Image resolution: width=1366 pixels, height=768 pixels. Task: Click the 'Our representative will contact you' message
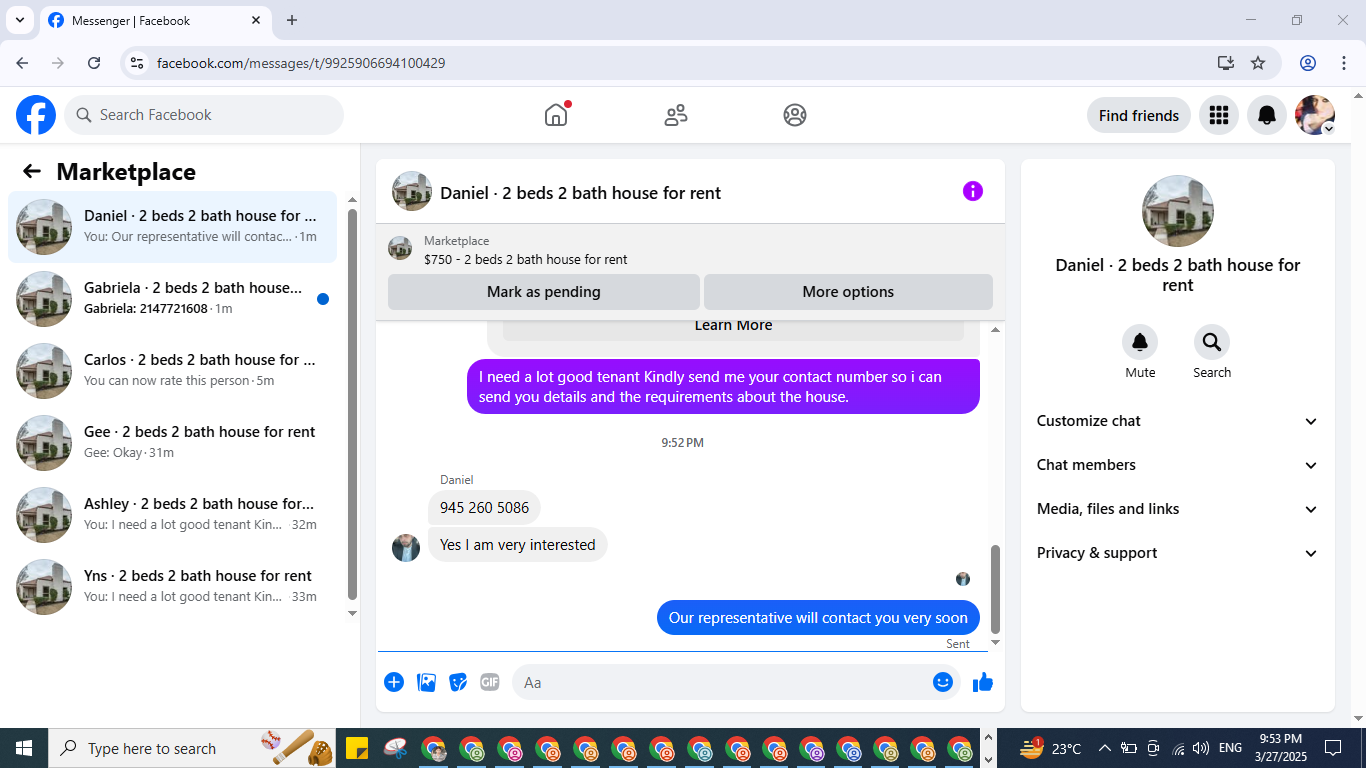(x=818, y=618)
